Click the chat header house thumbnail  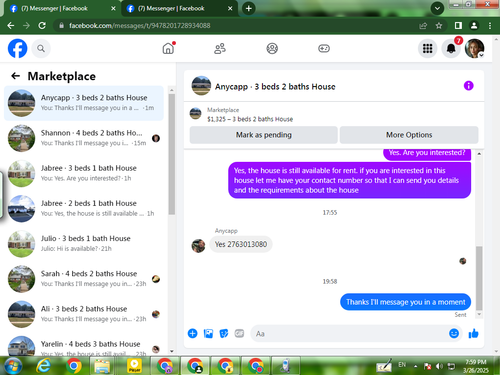(201, 86)
